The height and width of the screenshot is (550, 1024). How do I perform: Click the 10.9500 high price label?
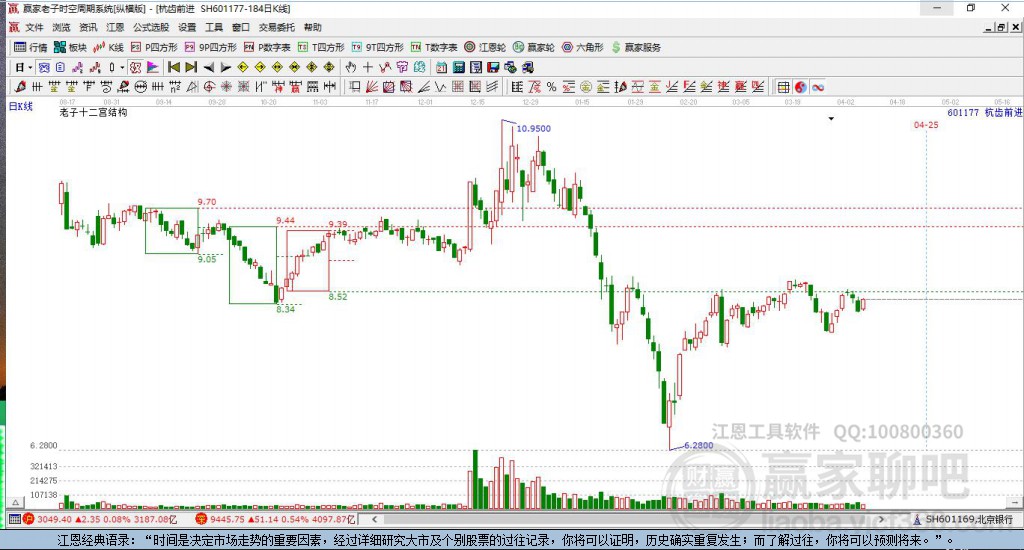pyautogui.click(x=534, y=129)
